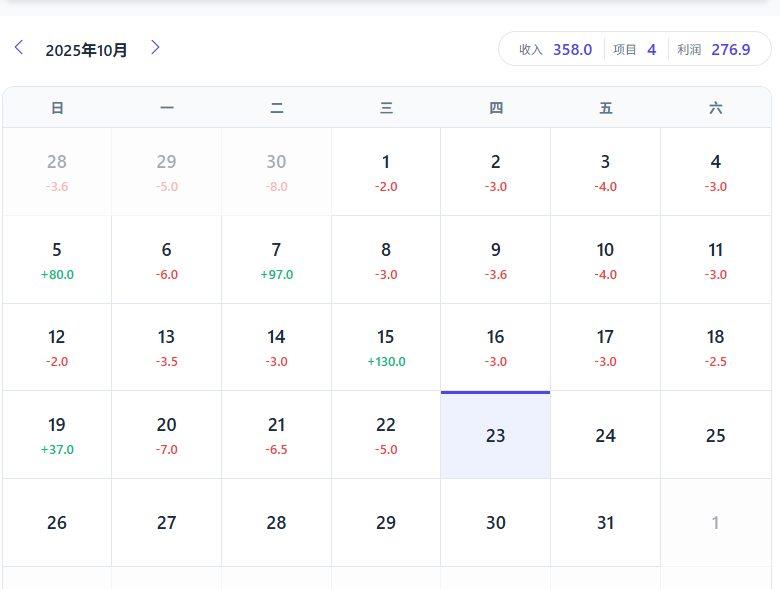Select October 27 cell
Screen dimensions: 780x589
tap(167, 522)
